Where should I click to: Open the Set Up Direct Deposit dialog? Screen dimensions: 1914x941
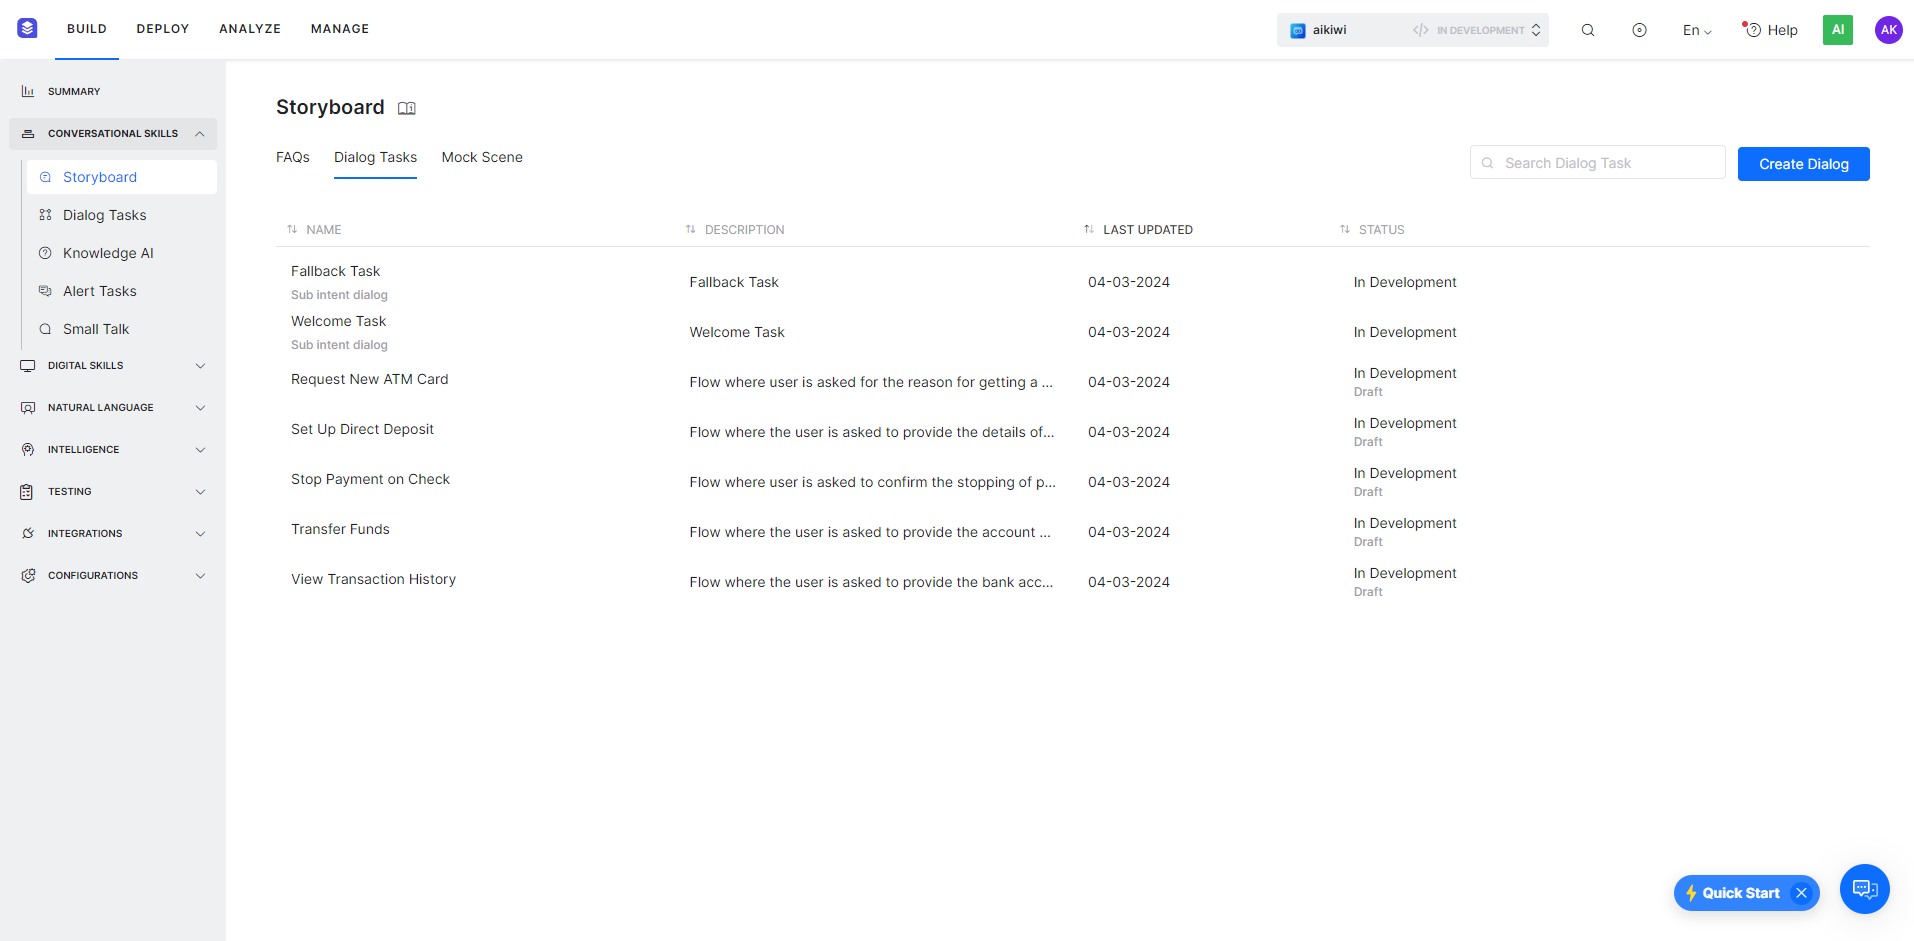362,429
